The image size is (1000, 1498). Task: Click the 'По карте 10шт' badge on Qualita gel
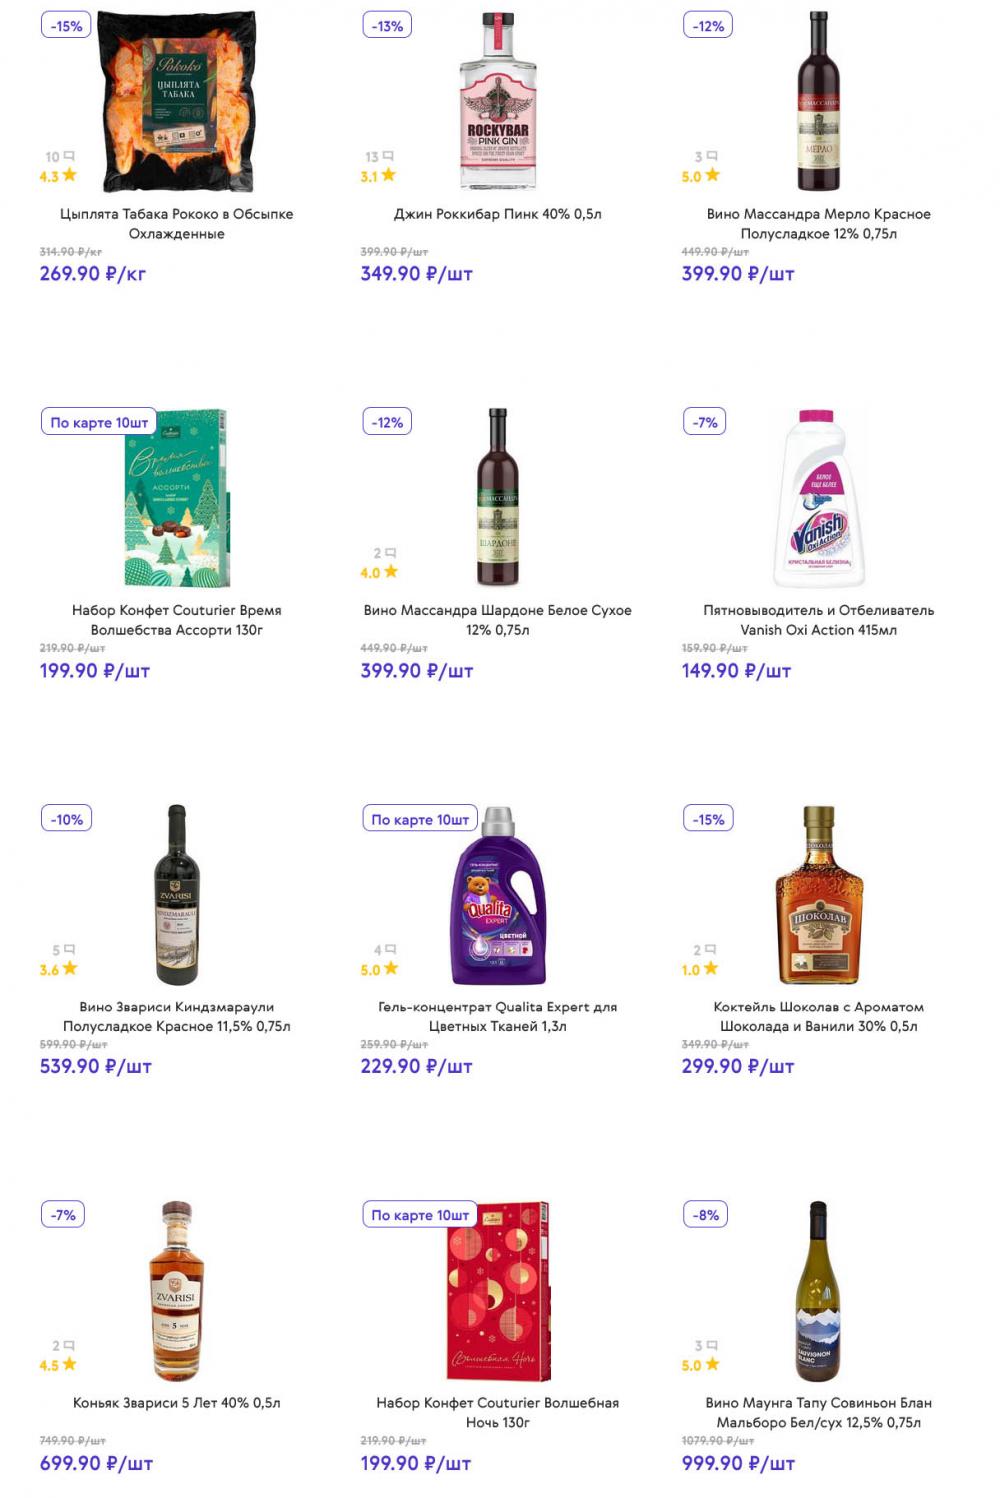tap(420, 819)
